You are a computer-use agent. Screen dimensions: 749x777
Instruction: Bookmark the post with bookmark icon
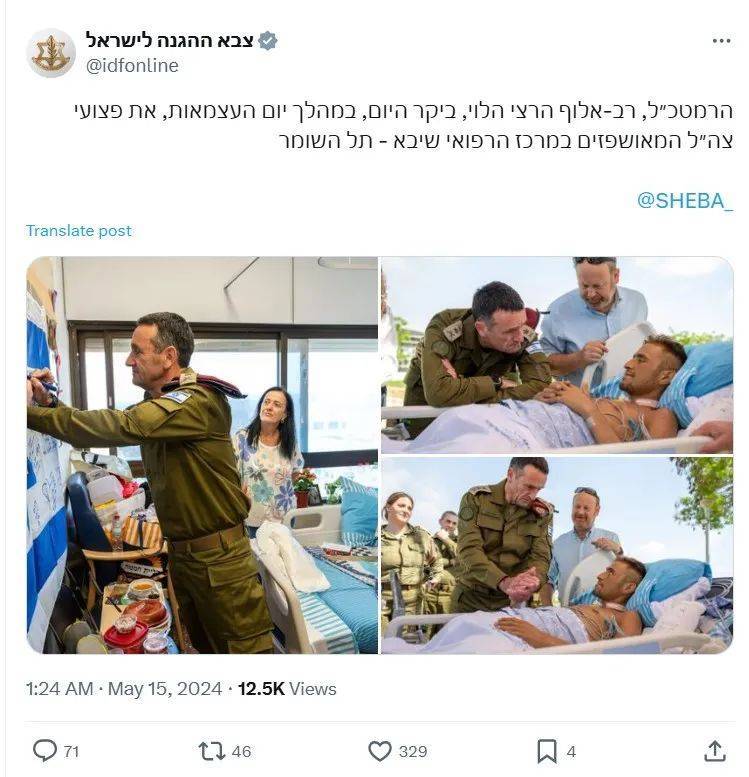(547, 751)
